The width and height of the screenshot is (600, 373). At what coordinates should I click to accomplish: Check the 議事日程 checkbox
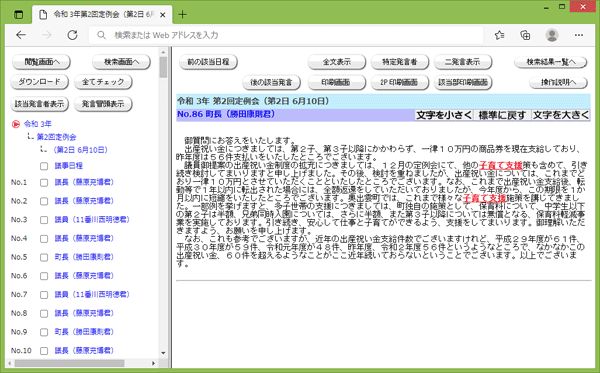(x=44, y=166)
